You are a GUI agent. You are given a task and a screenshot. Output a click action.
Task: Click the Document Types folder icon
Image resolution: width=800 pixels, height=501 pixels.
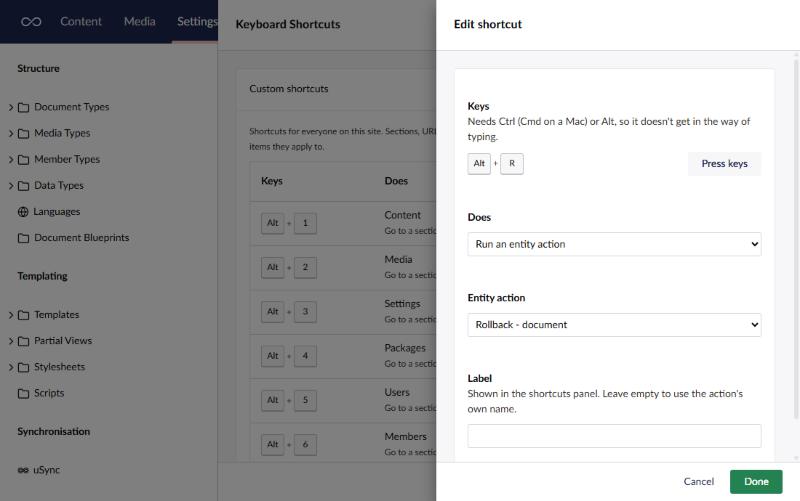pyautogui.click(x=23, y=107)
